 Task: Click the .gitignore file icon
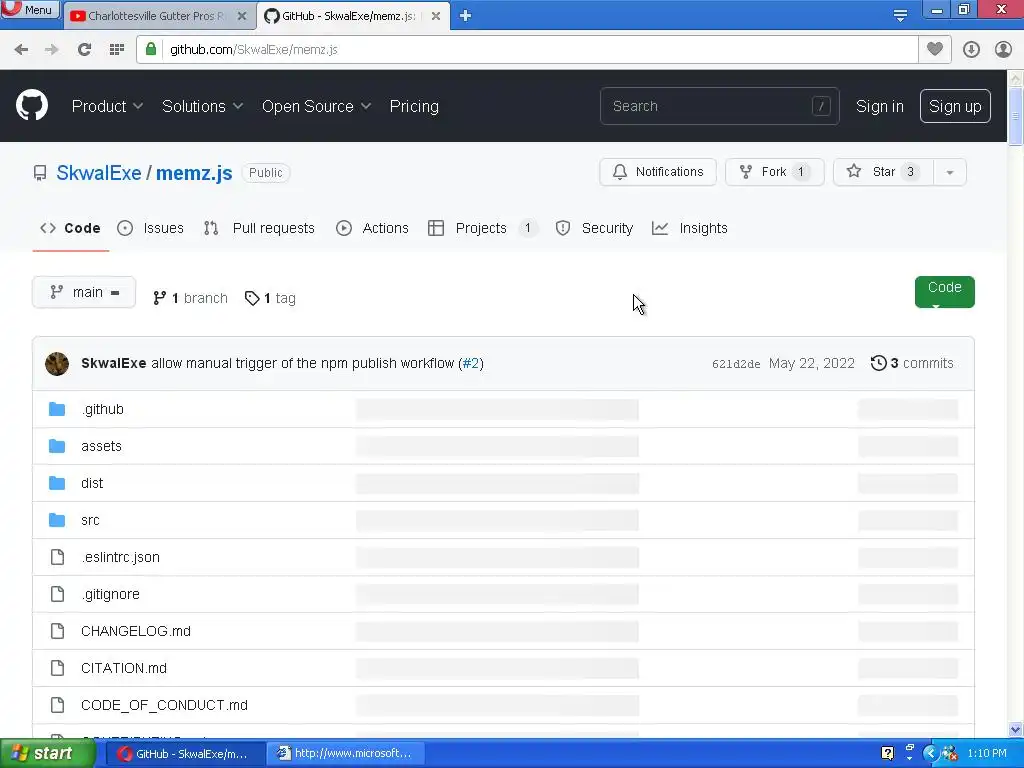tap(57, 594)
